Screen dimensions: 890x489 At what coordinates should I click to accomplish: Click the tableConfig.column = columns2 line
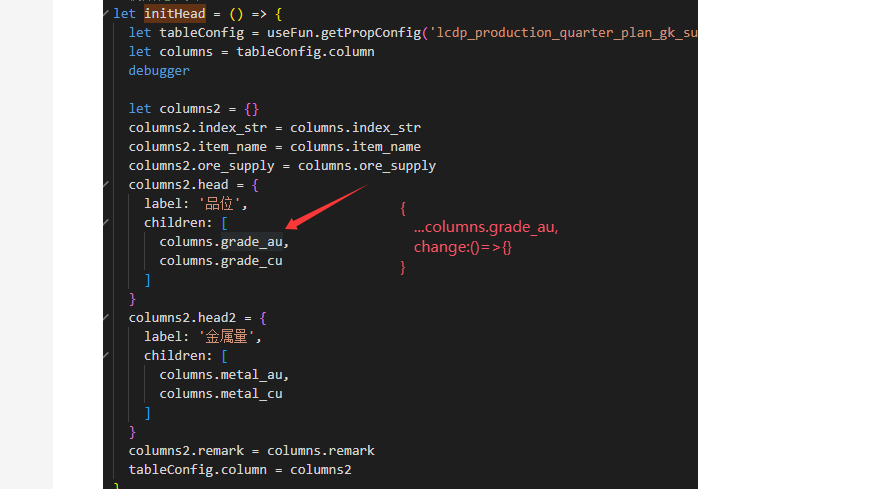(240, 470)
